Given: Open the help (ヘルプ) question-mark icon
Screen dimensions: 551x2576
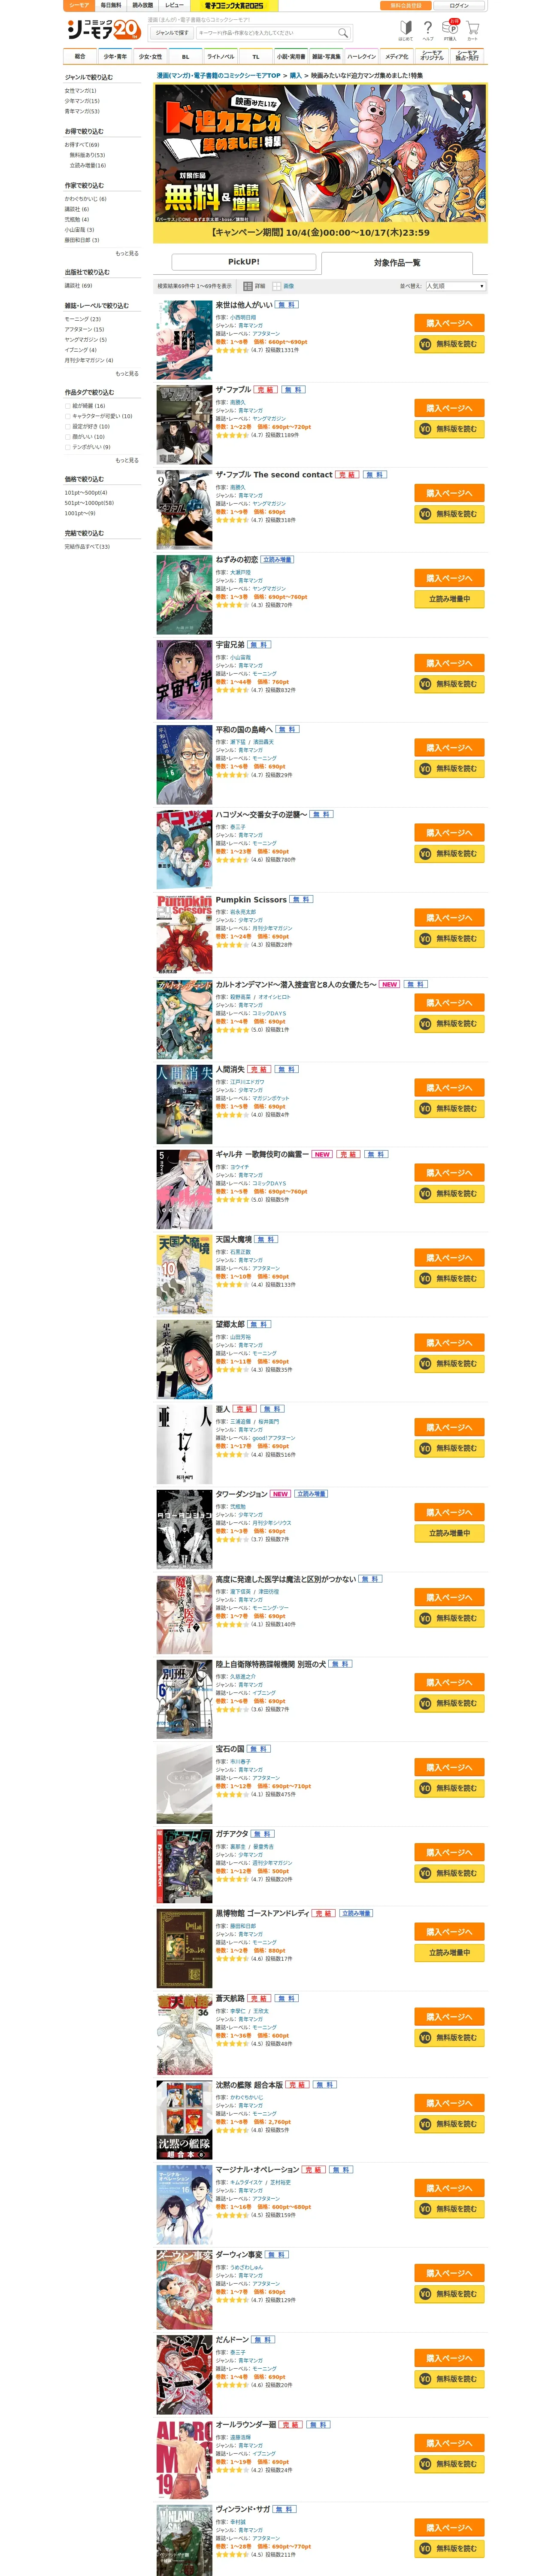Looking at the screenshot, I should (428, 29).
